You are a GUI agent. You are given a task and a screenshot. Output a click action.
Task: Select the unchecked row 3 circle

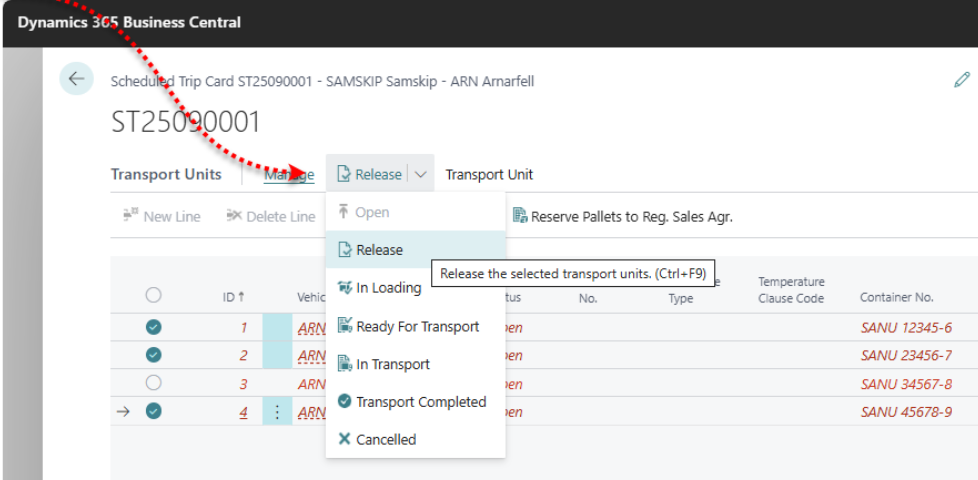pos(154,383)
